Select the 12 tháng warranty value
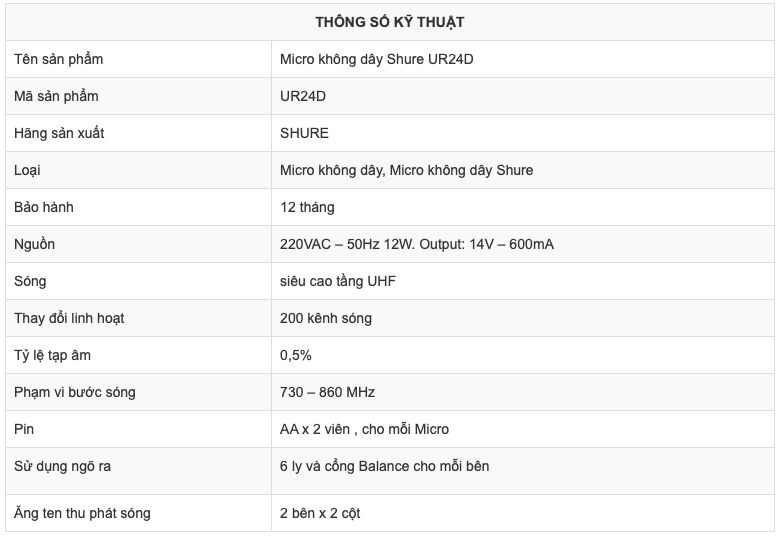780x537 pixels. pyautogui.click(x=307, y=207)
